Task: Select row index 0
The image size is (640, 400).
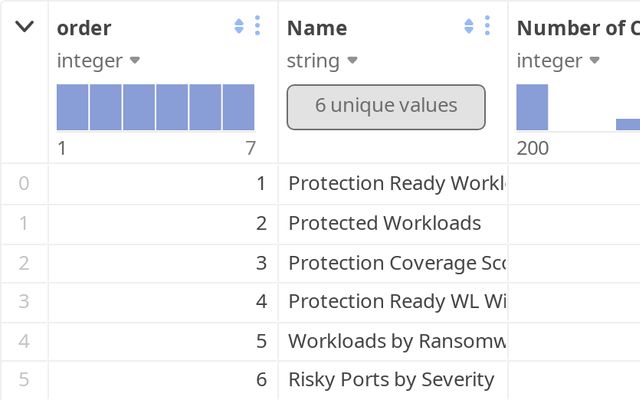Action: 24,183
